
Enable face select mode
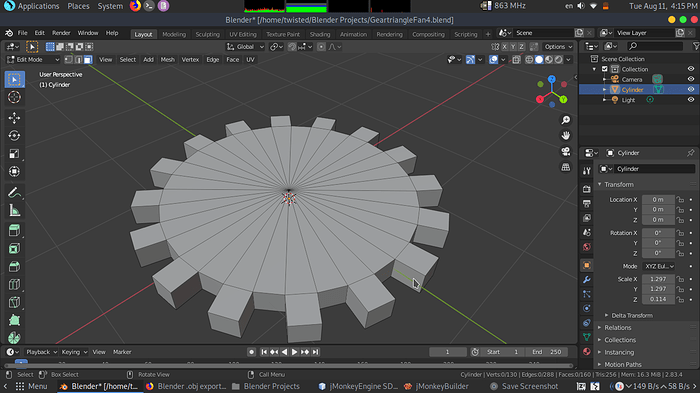(88, 59)
